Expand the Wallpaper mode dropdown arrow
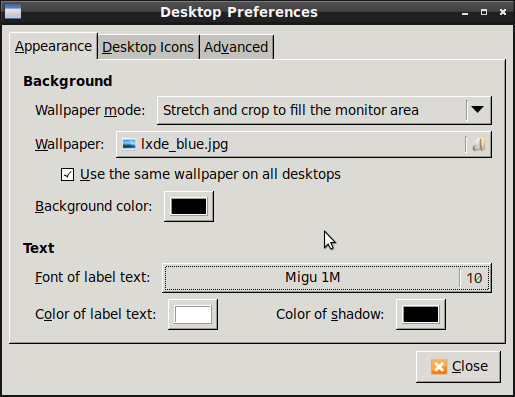 [478, 110]
